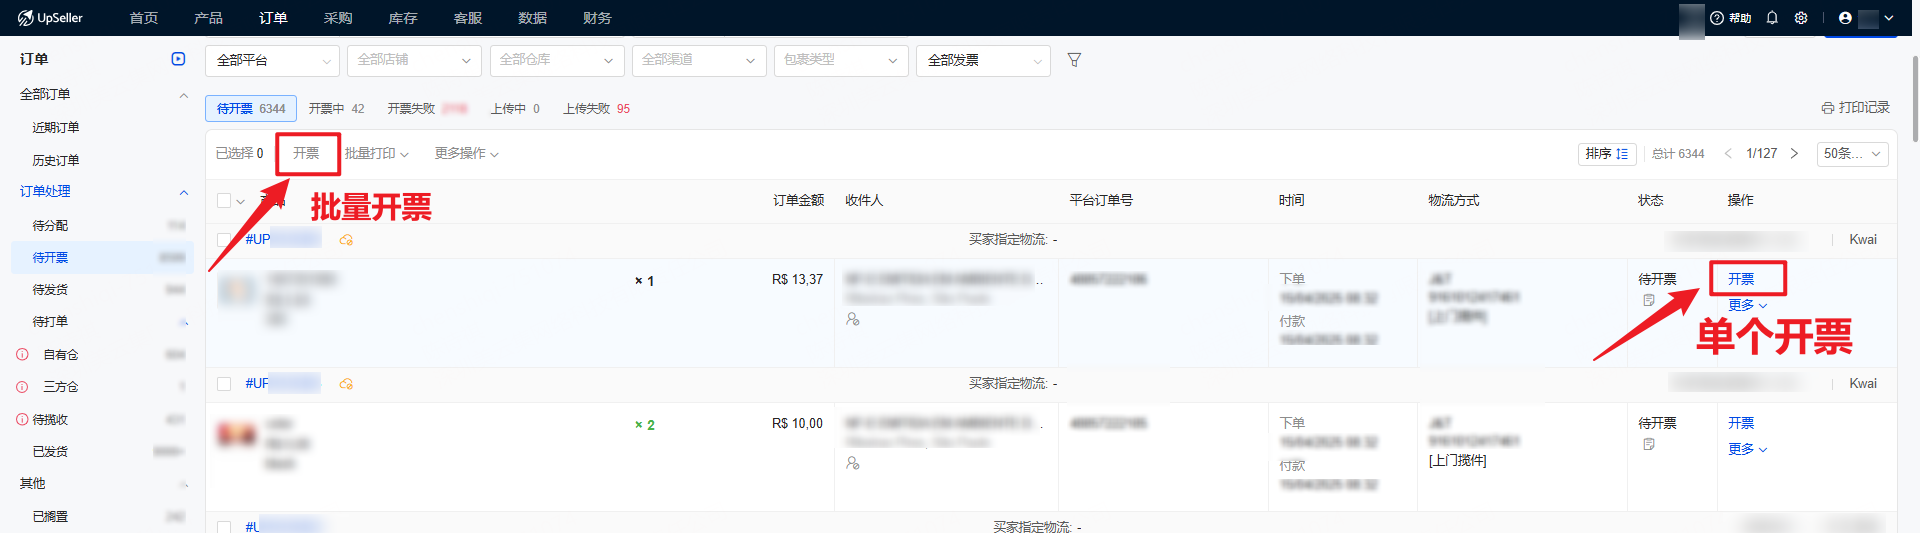Check the first order's checkbox
Image resolution: width=1920 pixels, height=533 pixels.
coord(224,240)
